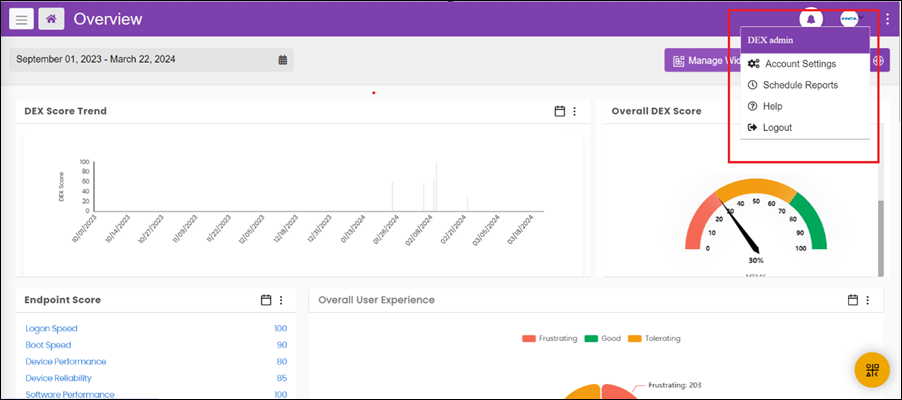Open the Device Reliability link
902x400 pixels.
59,378
